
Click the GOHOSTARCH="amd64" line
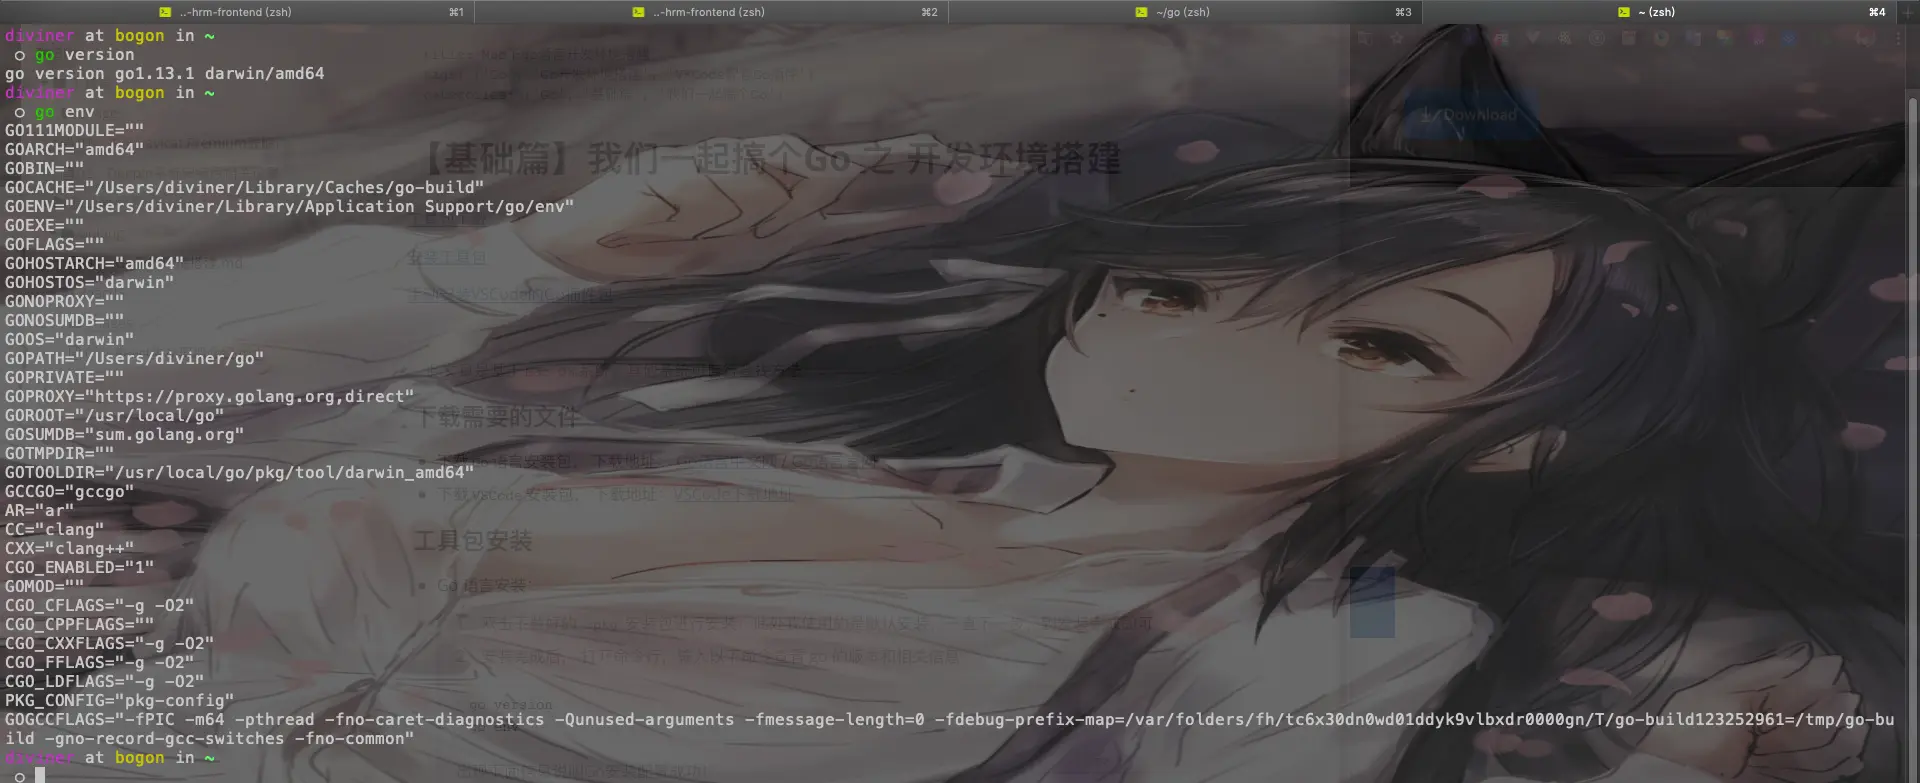[94, 264]
